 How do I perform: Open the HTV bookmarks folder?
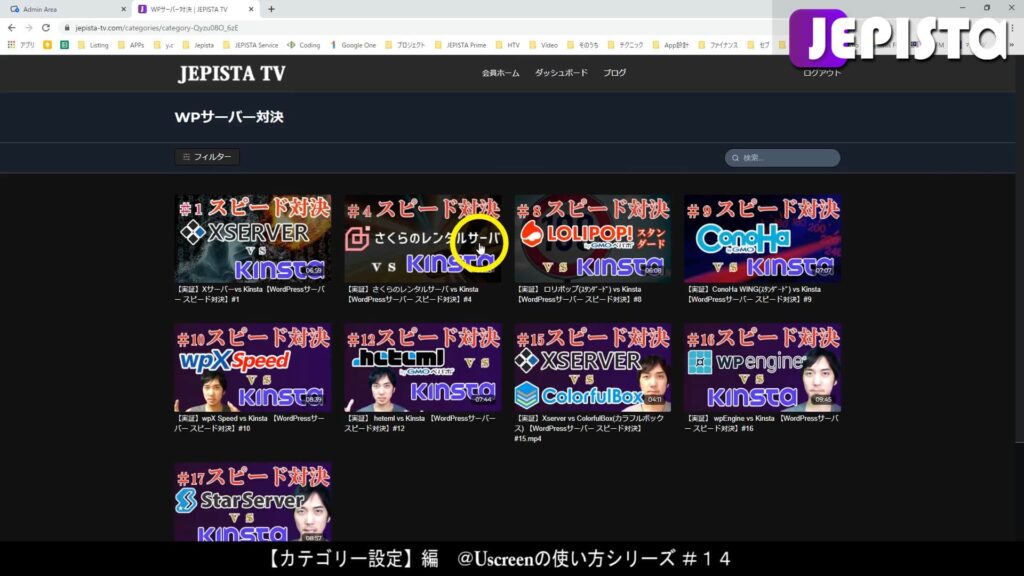pos(507,45)
